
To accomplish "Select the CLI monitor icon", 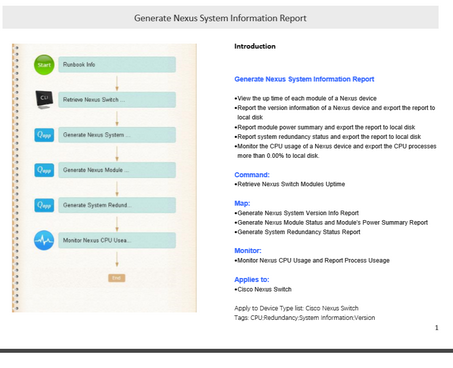I will point(44,99).
